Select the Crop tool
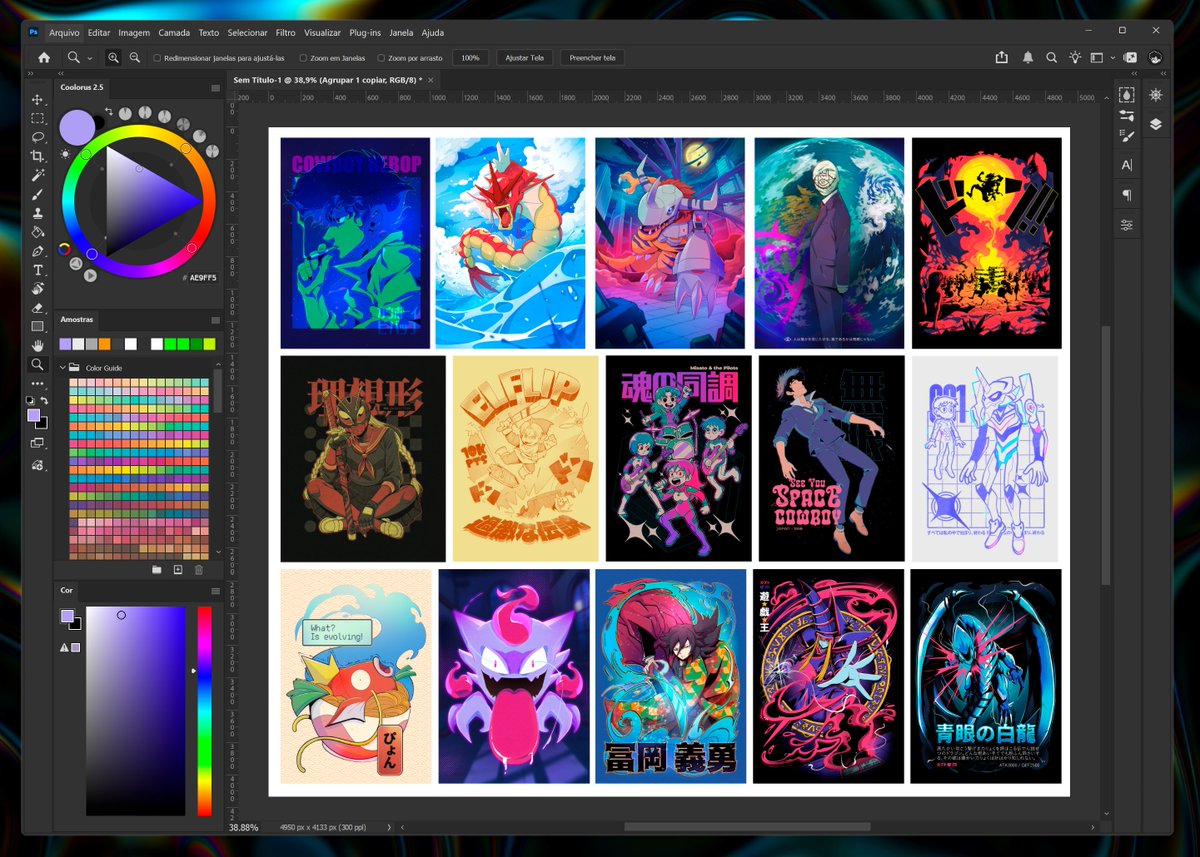The image size is (1200, 857). click(37, 156)
